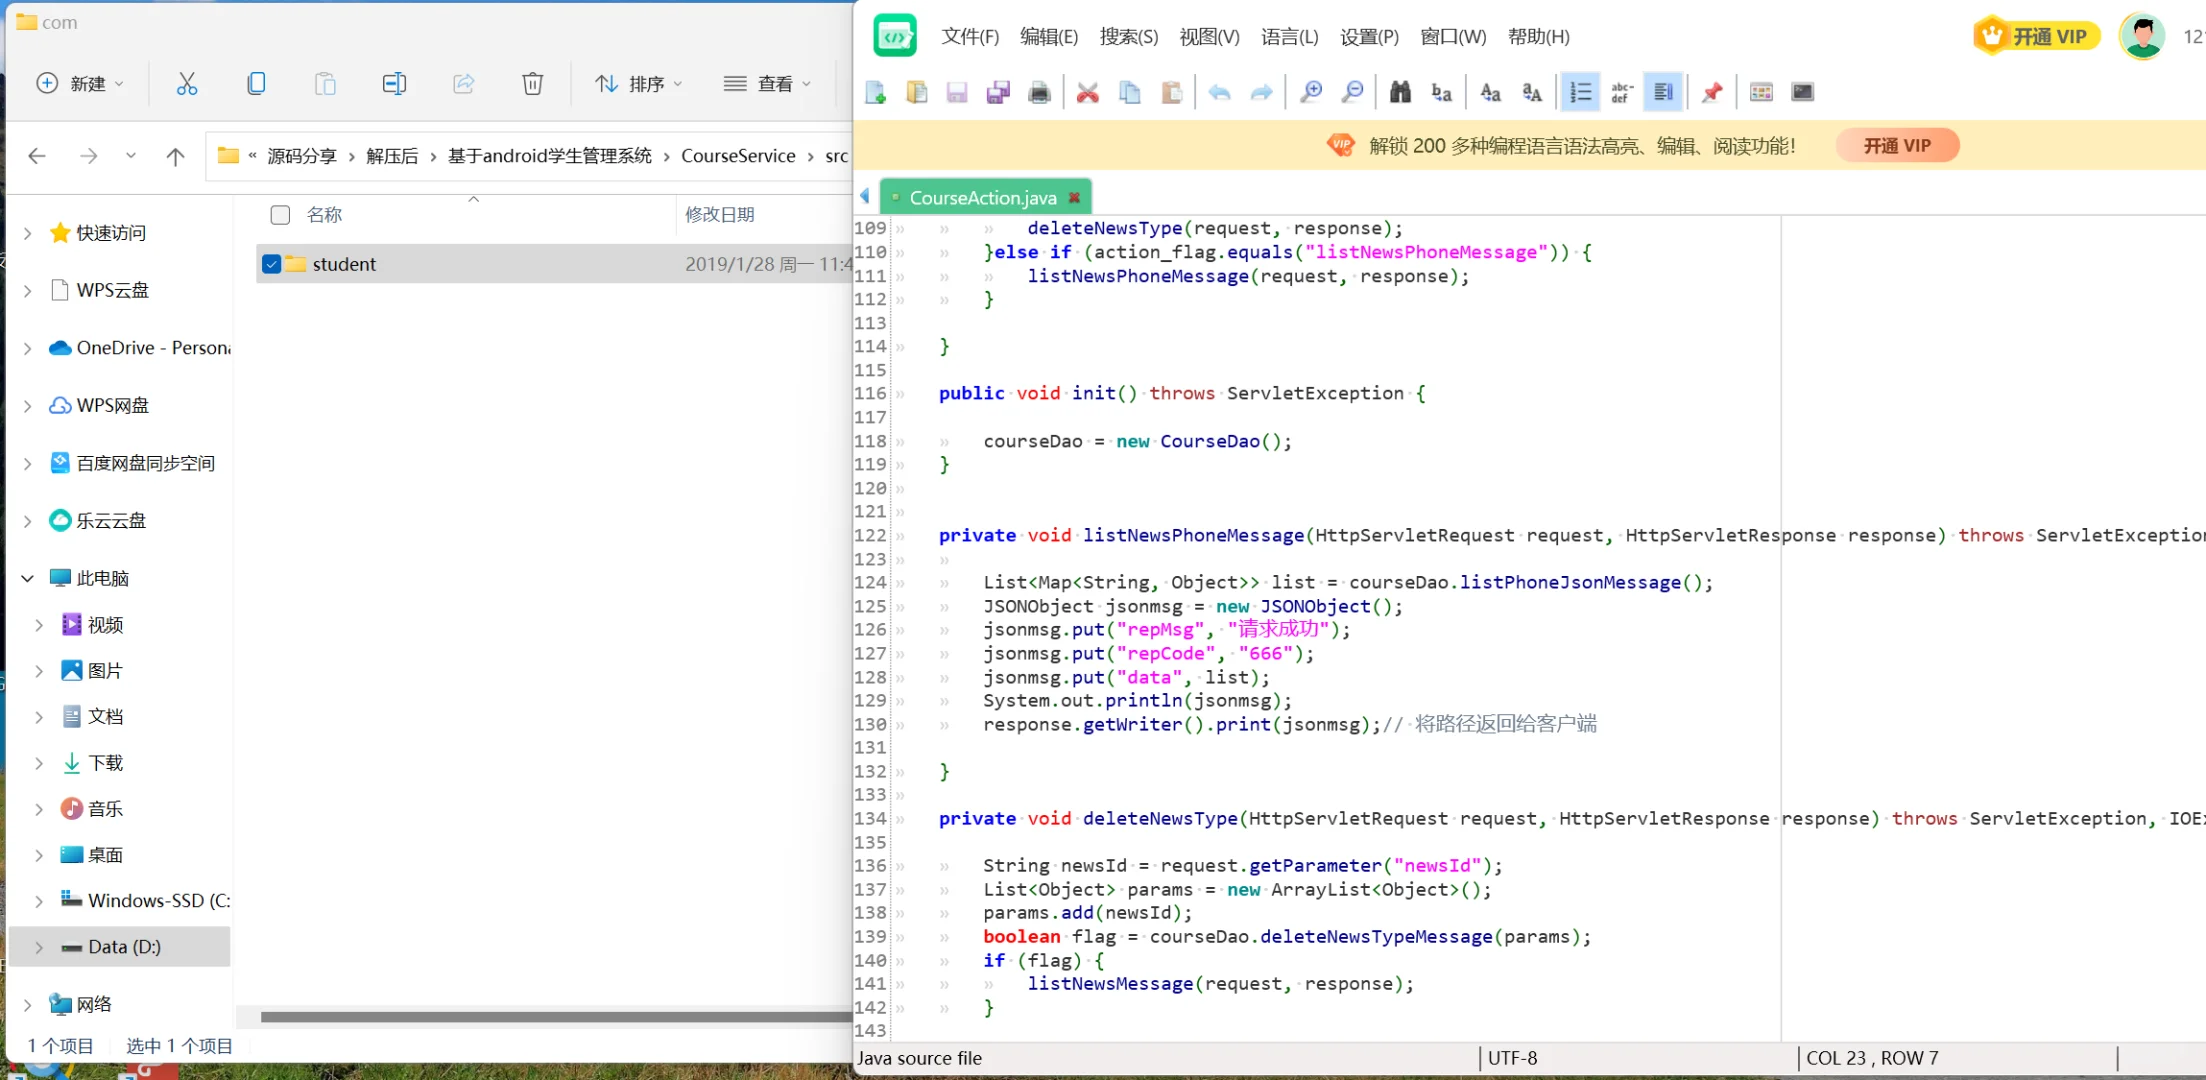Expand the Data (D:) drive tree node

(x=39, y=947)
